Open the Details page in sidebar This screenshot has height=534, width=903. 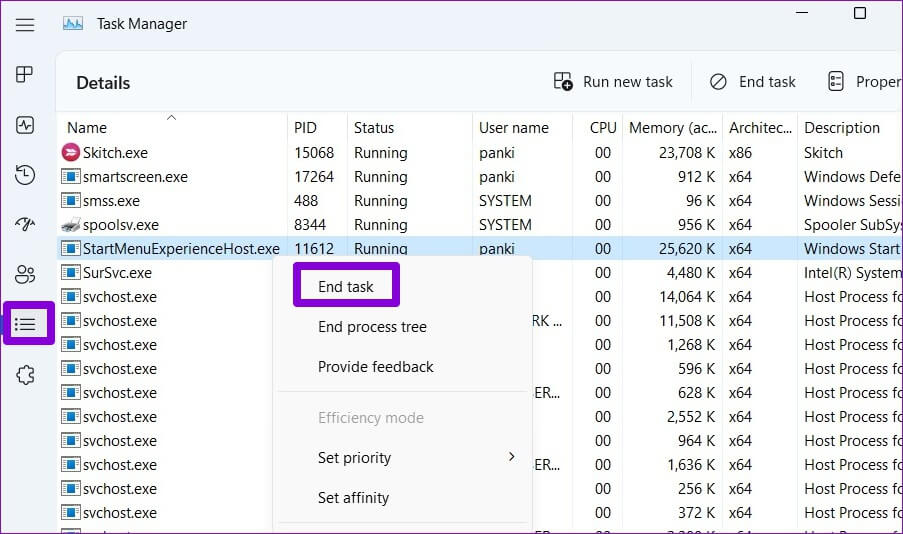25,324
